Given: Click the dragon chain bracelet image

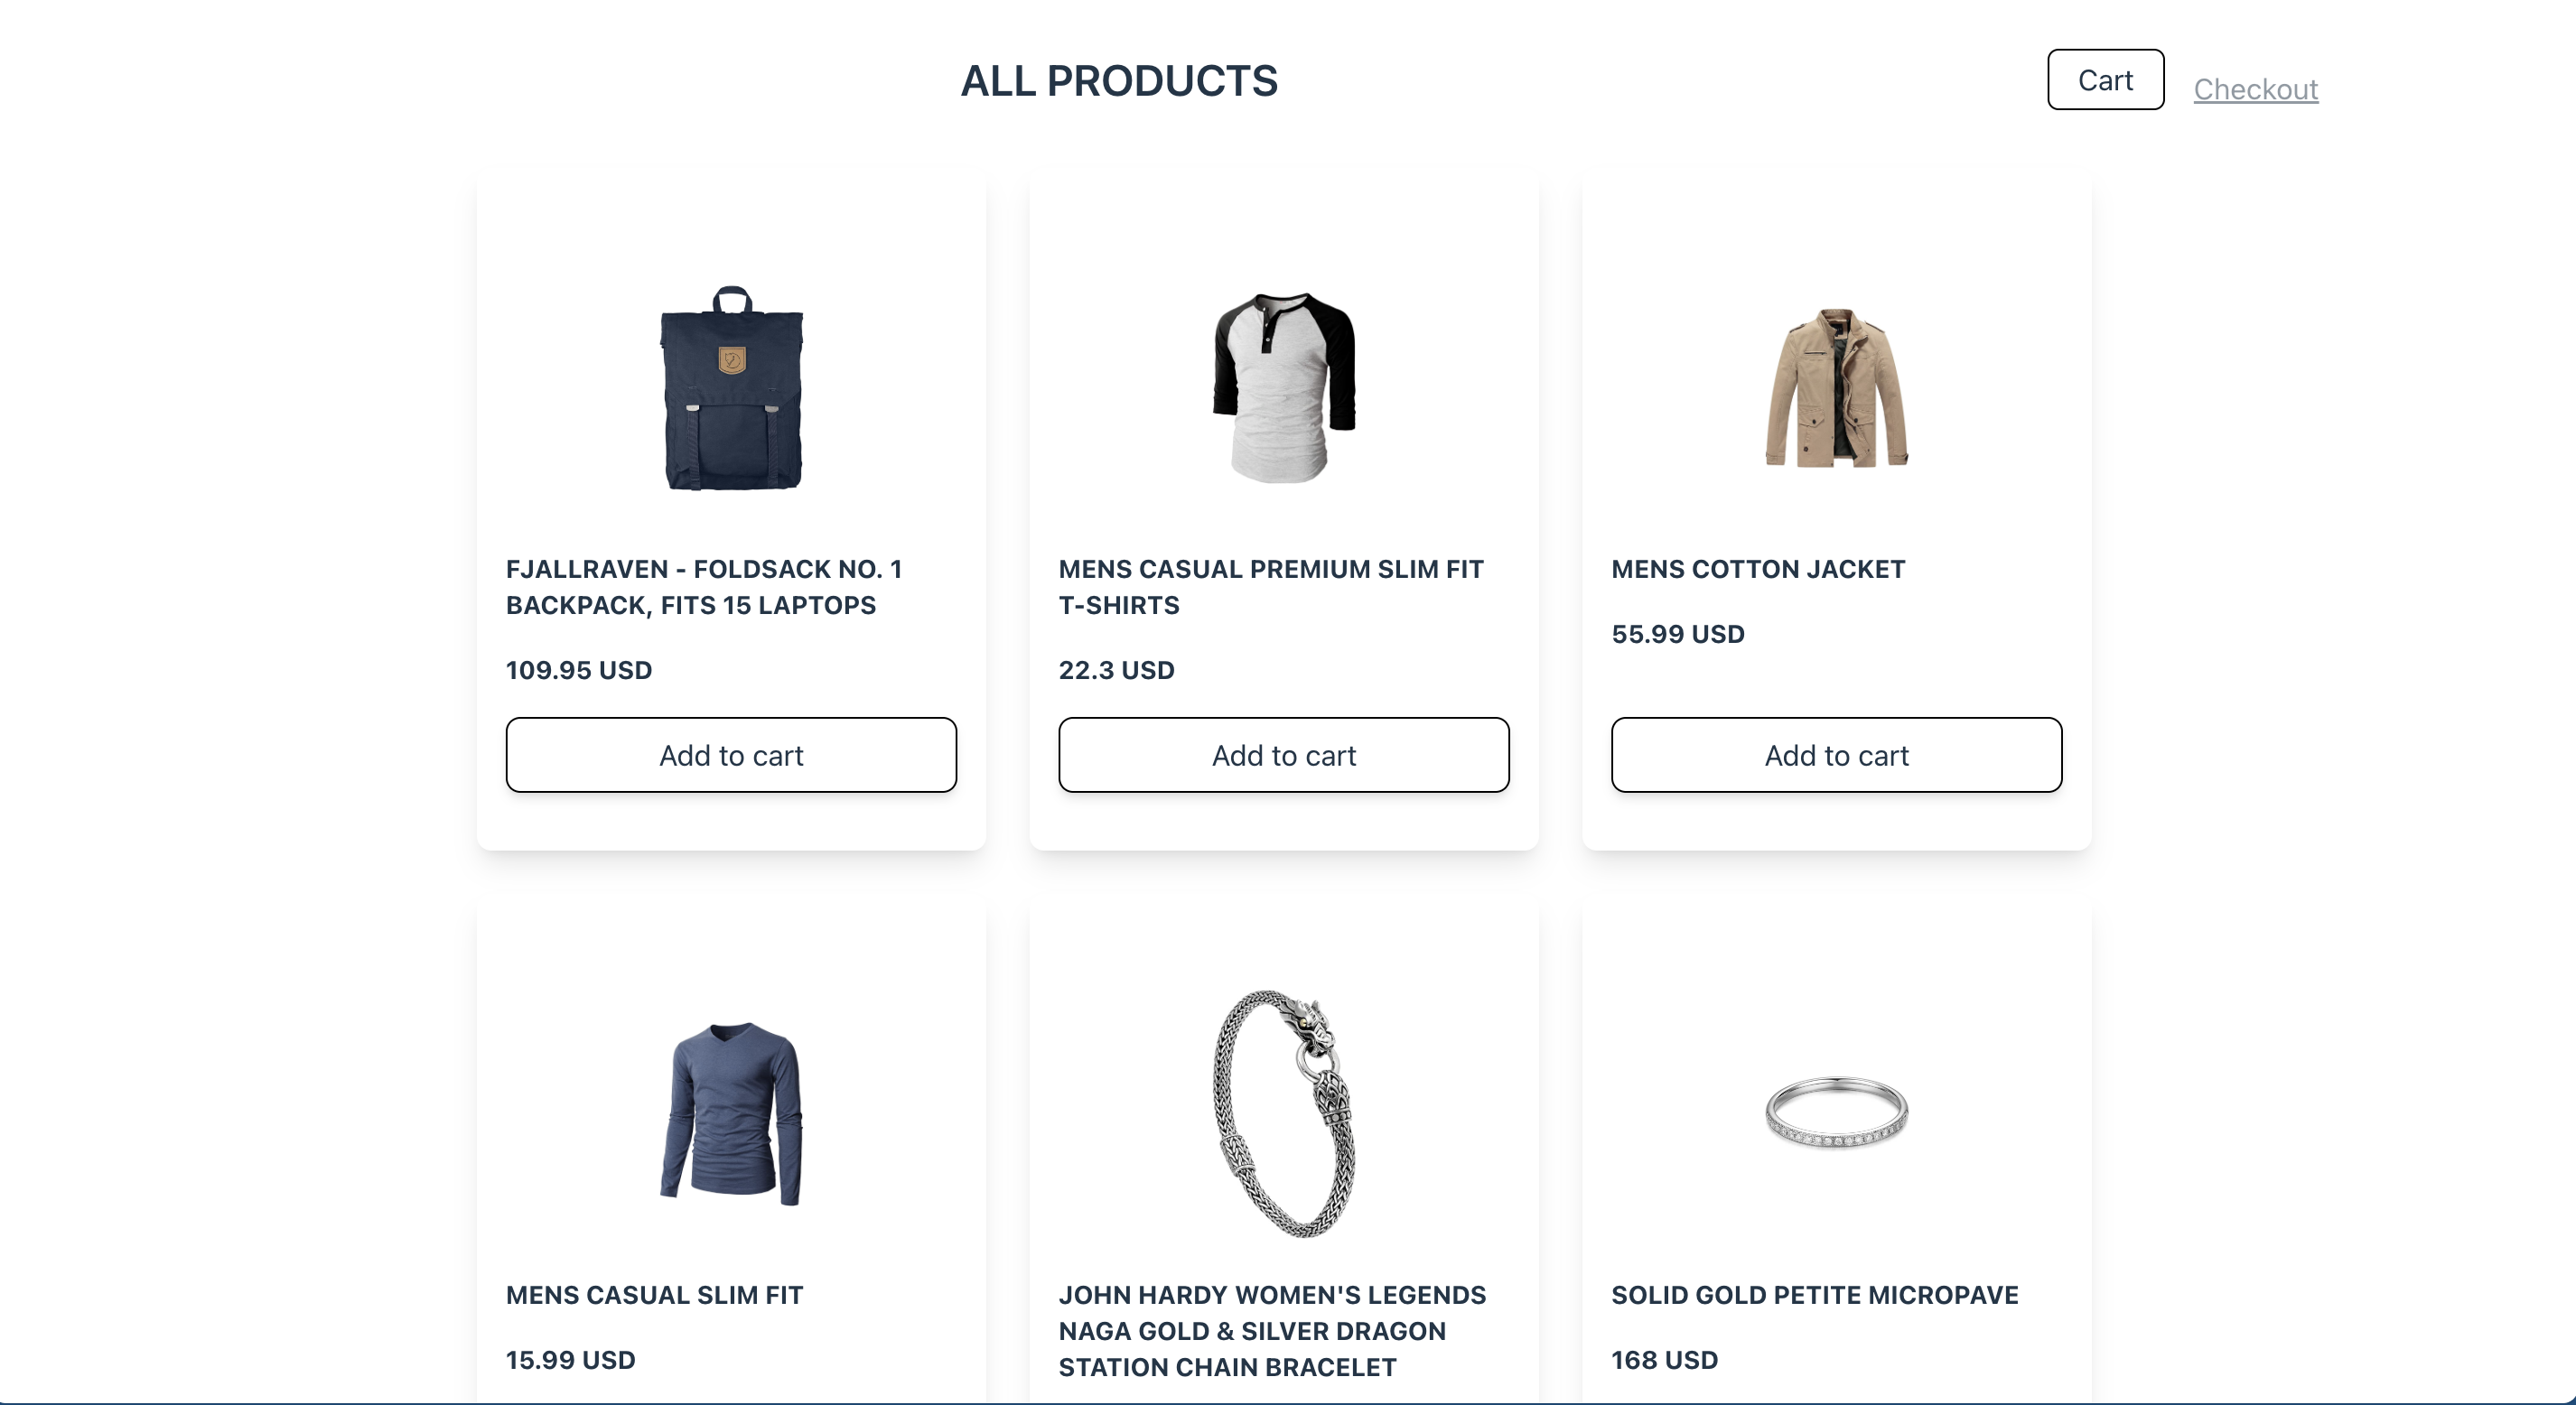Looking at the screenshot, I should coord(1284,1114).
